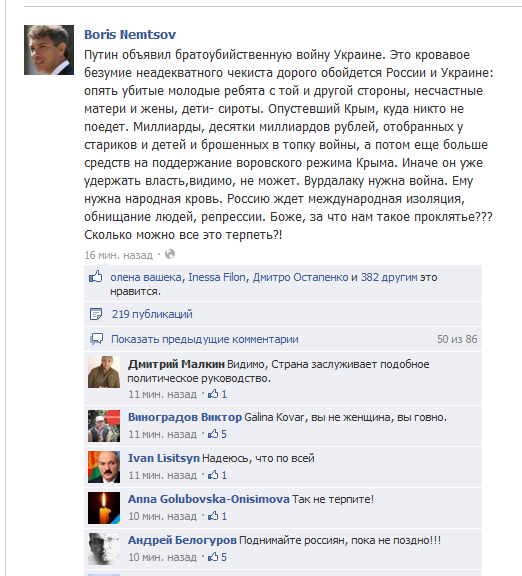Open Inessa Filon's profile link
The height and width of the screenshot is (576, 522).
coord(217,277)
